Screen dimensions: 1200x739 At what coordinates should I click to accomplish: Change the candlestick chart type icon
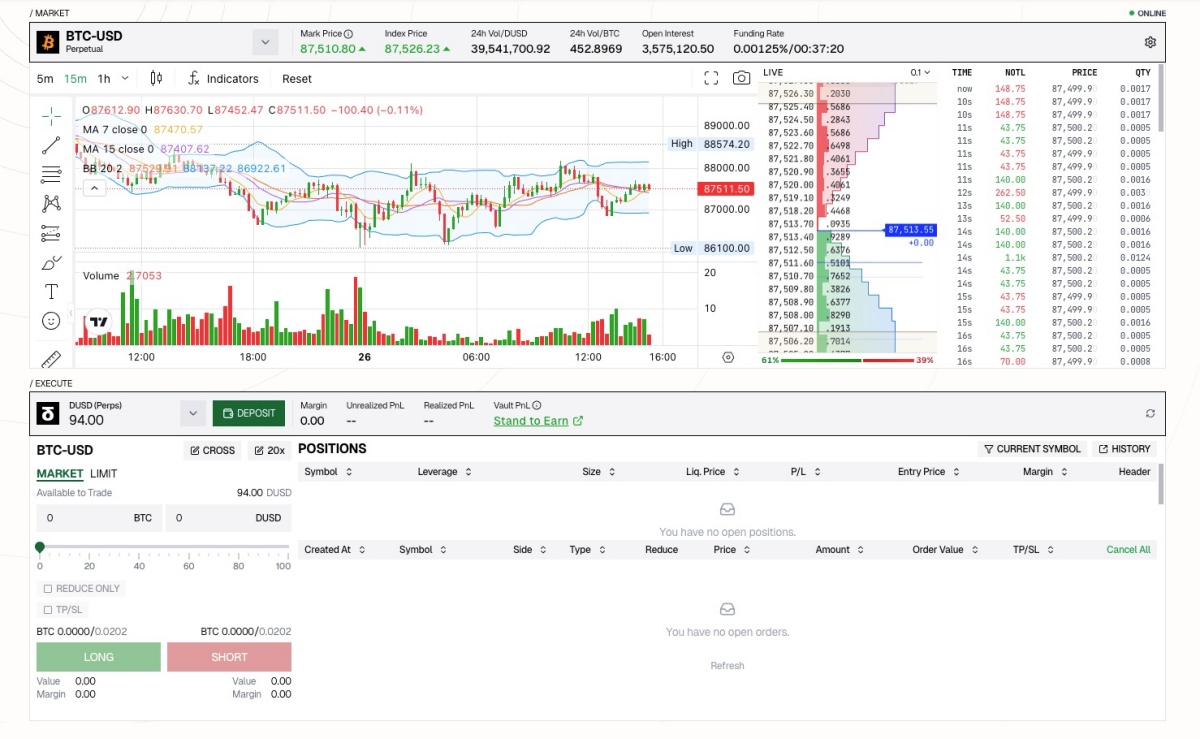tap(156, 78)
